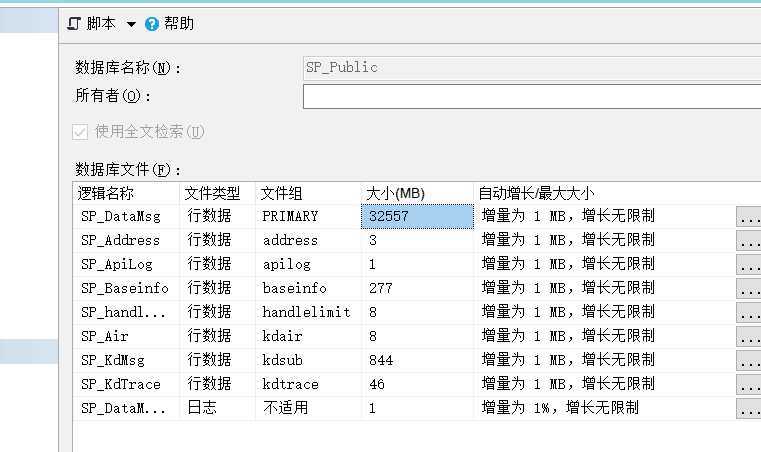761x452 pixels.
Task: Open autogrowth settings for SP_Address row
Action: tap(749, 240)
